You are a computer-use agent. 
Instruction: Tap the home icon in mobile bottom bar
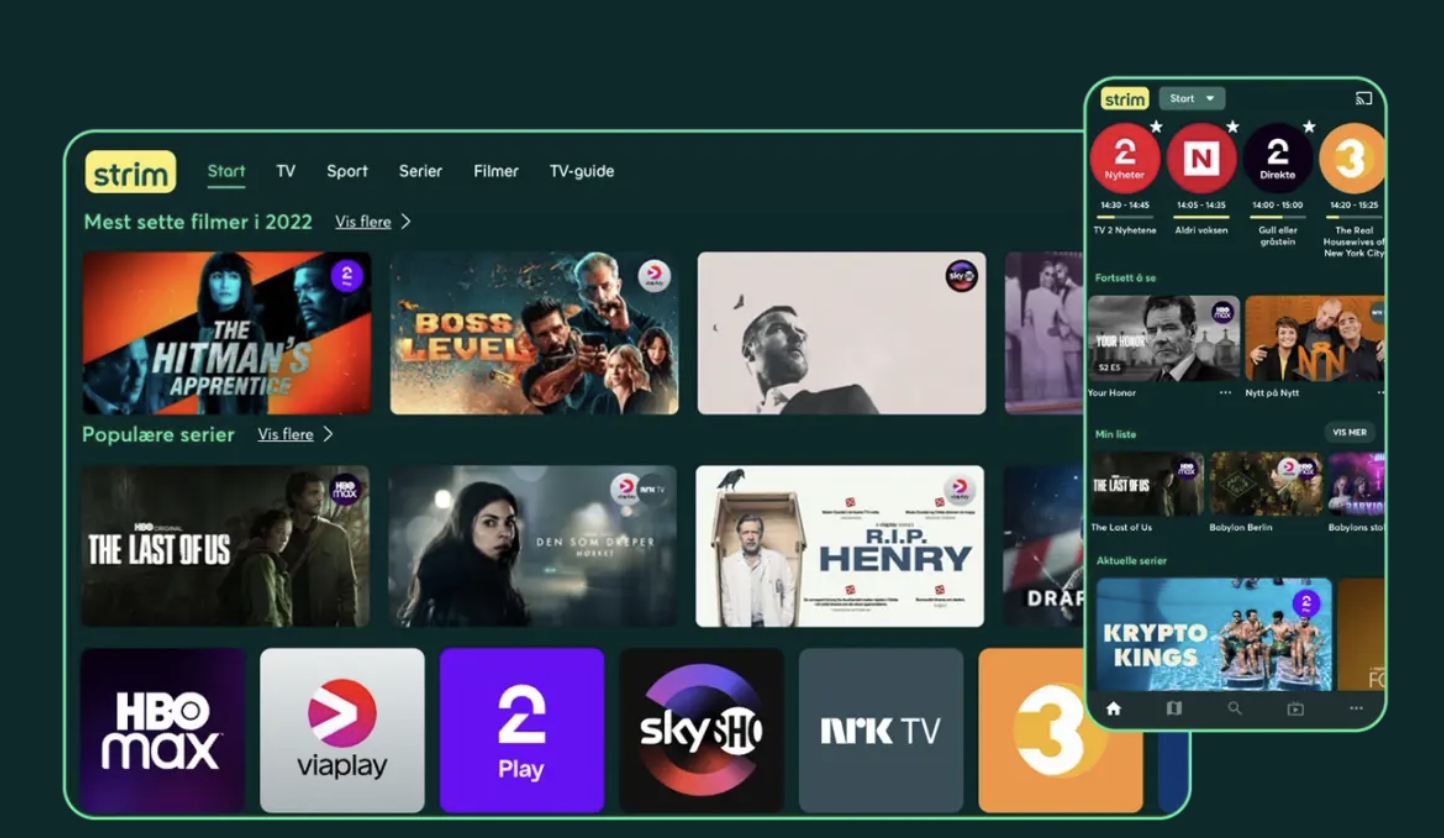pos(1113,708)
